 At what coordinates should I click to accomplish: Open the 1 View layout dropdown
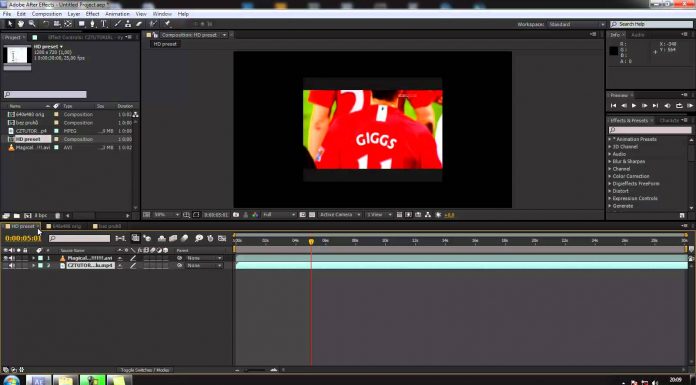coord(379,215)
